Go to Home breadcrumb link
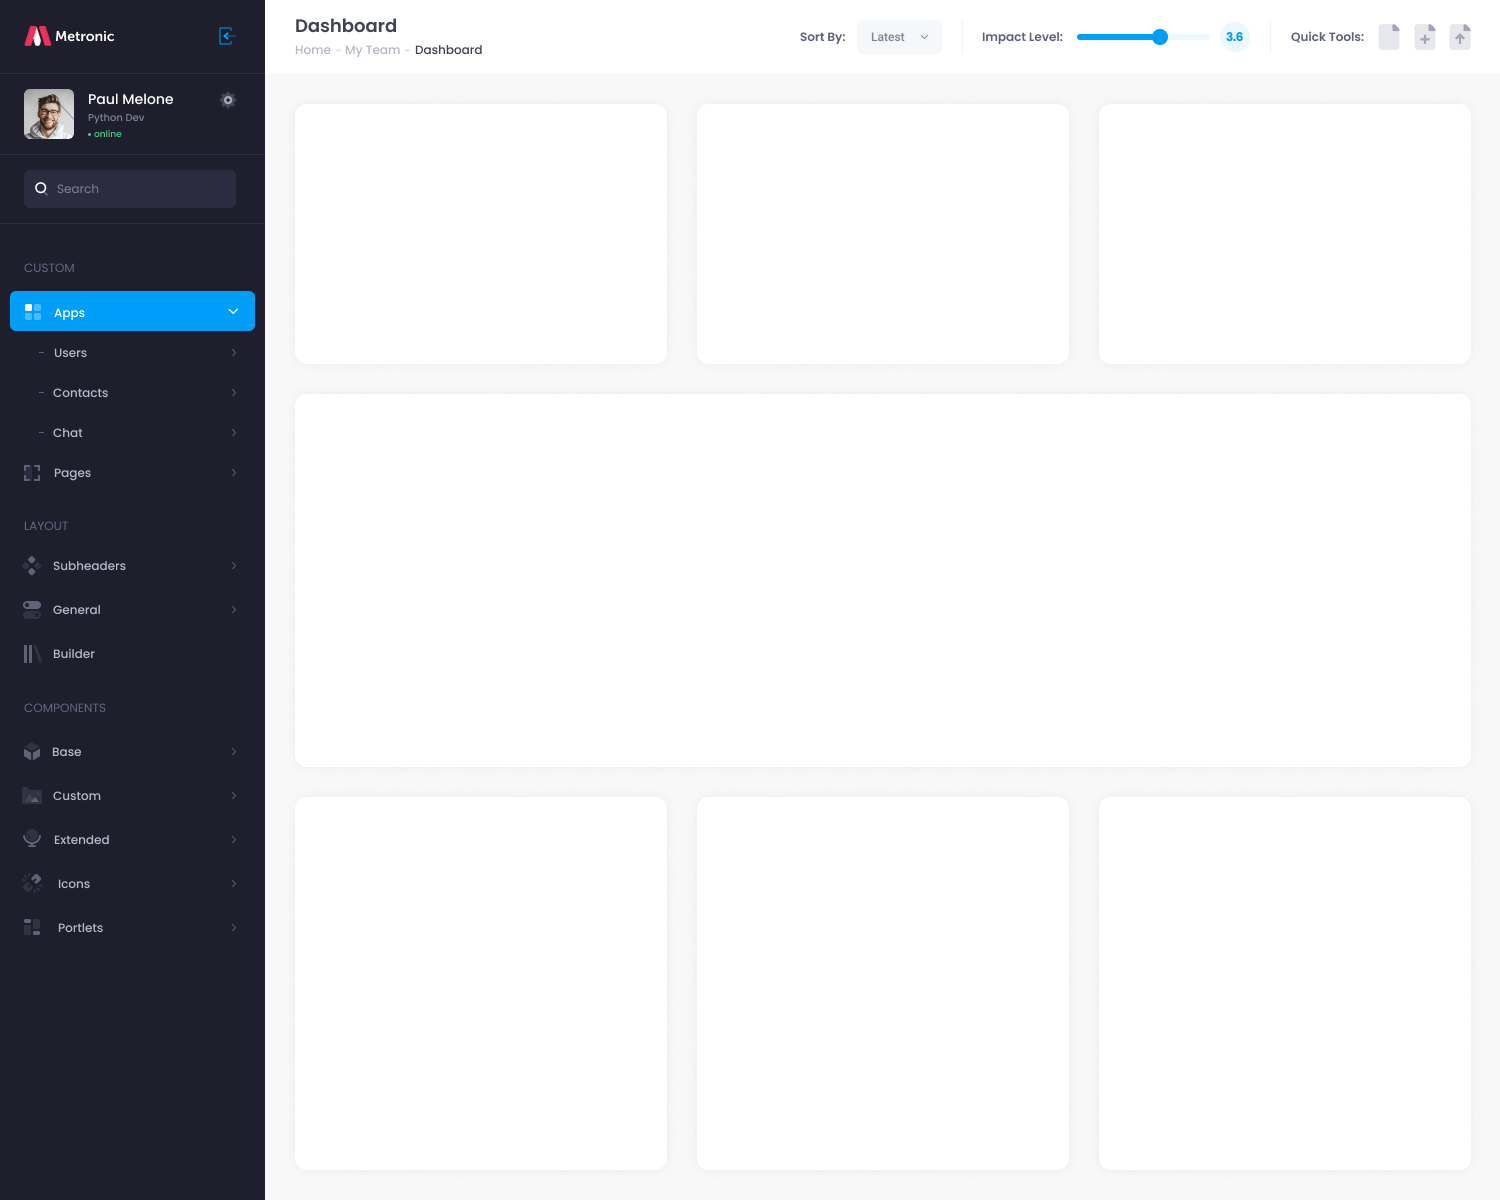 click(x=312, y=50)
